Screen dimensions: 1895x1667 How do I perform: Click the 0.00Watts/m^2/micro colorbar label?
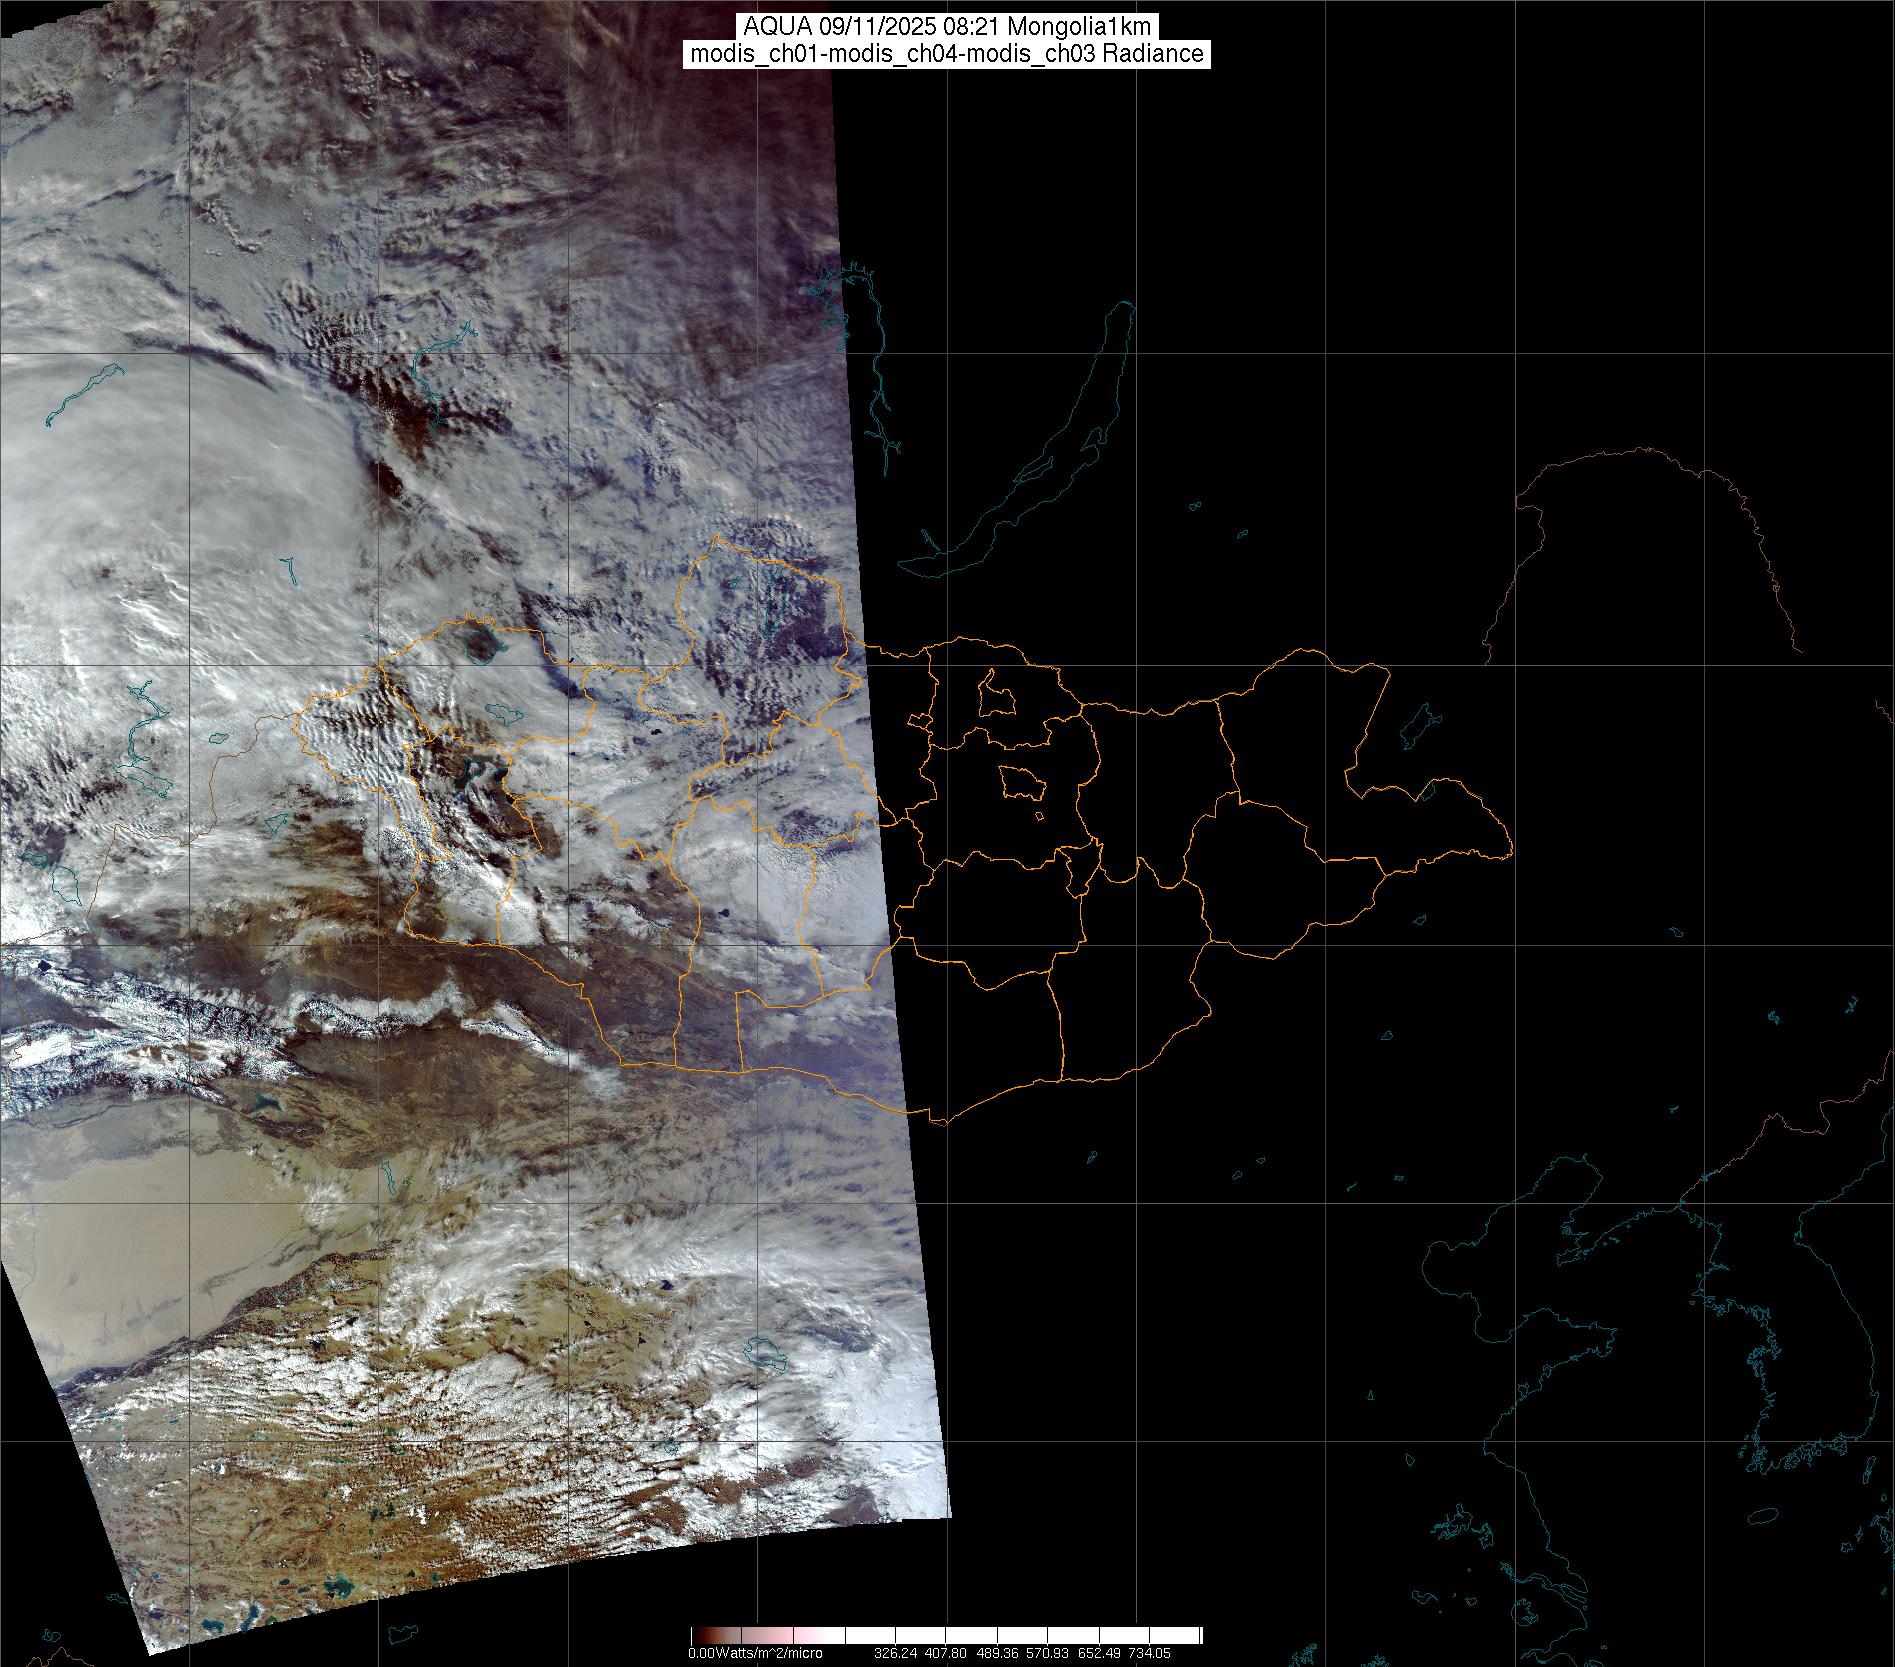pos(755,1653)
